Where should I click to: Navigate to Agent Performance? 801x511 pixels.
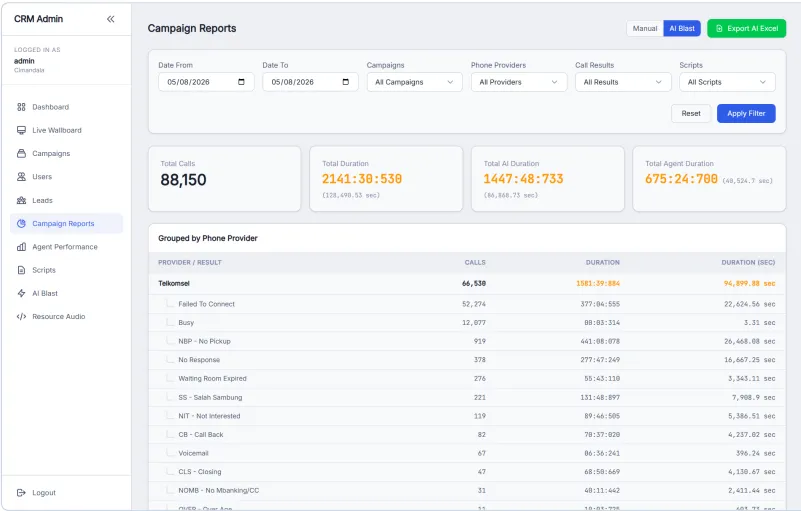point(66,247)
